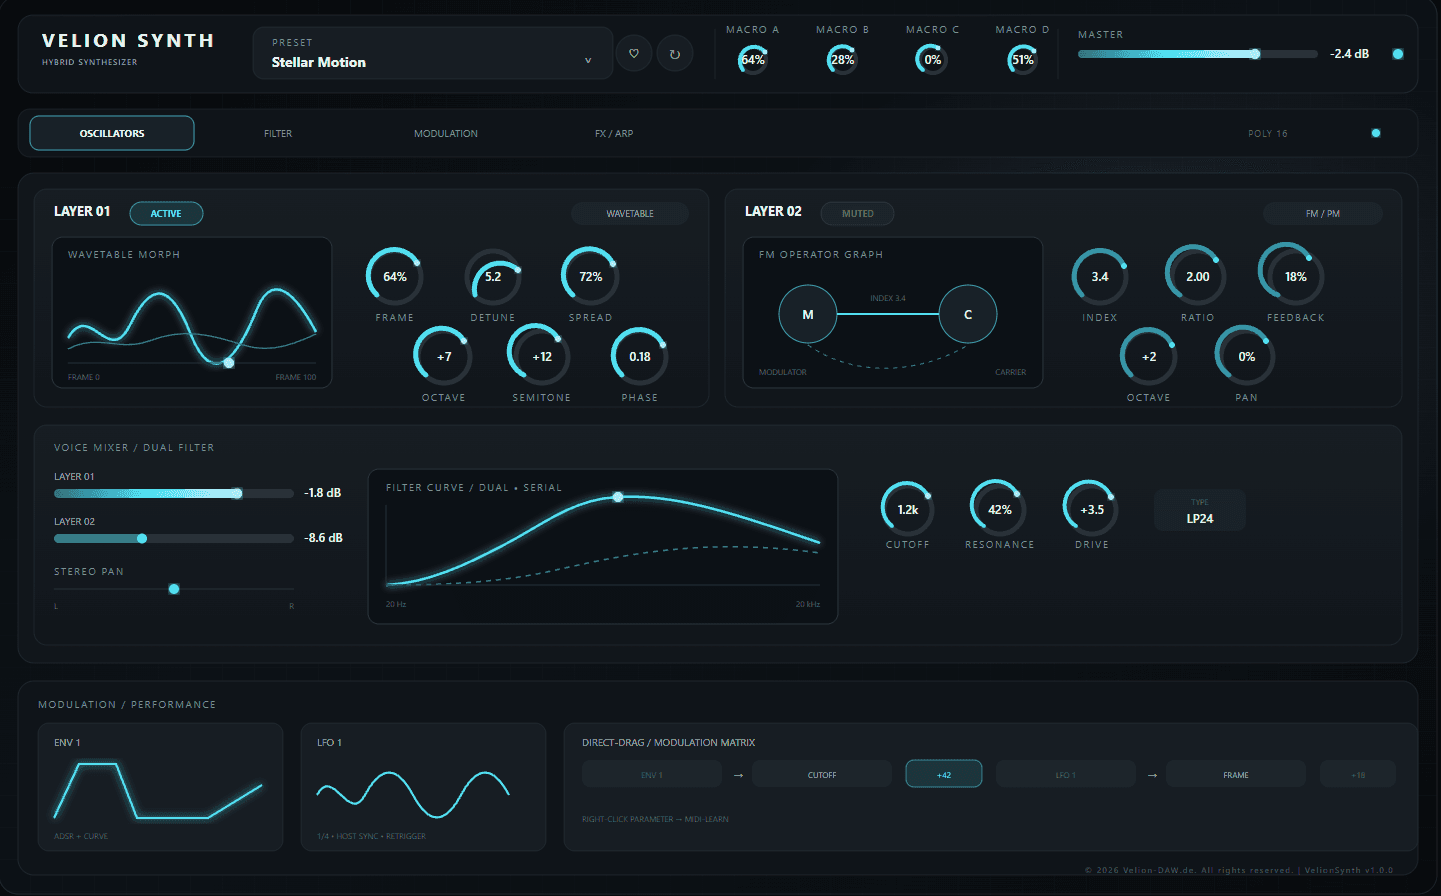This screenshot has height=896, width=1441.
Task: Toggle the master power indicator dot
Action: 1398,54
